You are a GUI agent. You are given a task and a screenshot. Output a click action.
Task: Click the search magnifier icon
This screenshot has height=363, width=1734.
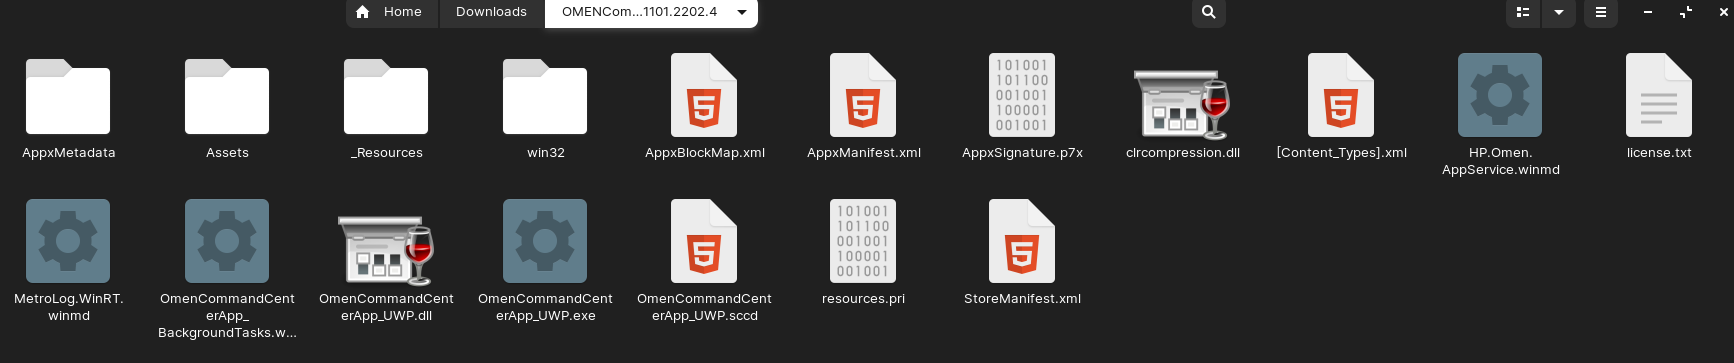[1209, 12]
